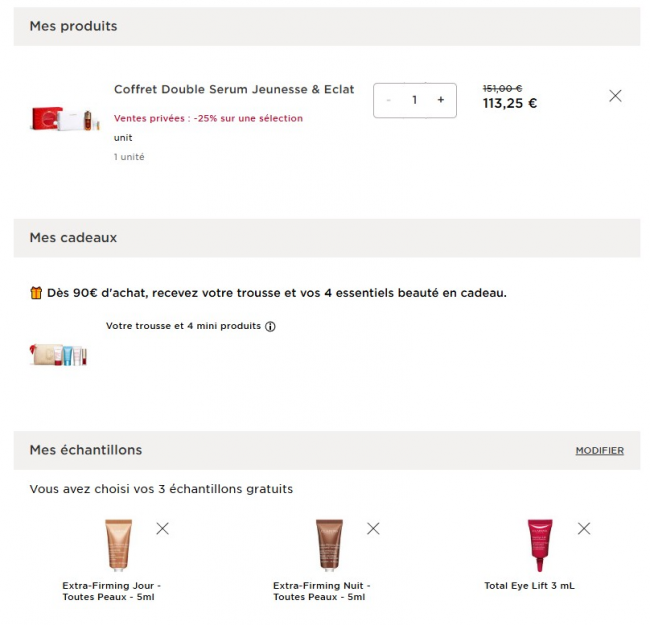Increase product quantity with plus button
The width and height of the screenshot is (650, 625).
[441, 100]
